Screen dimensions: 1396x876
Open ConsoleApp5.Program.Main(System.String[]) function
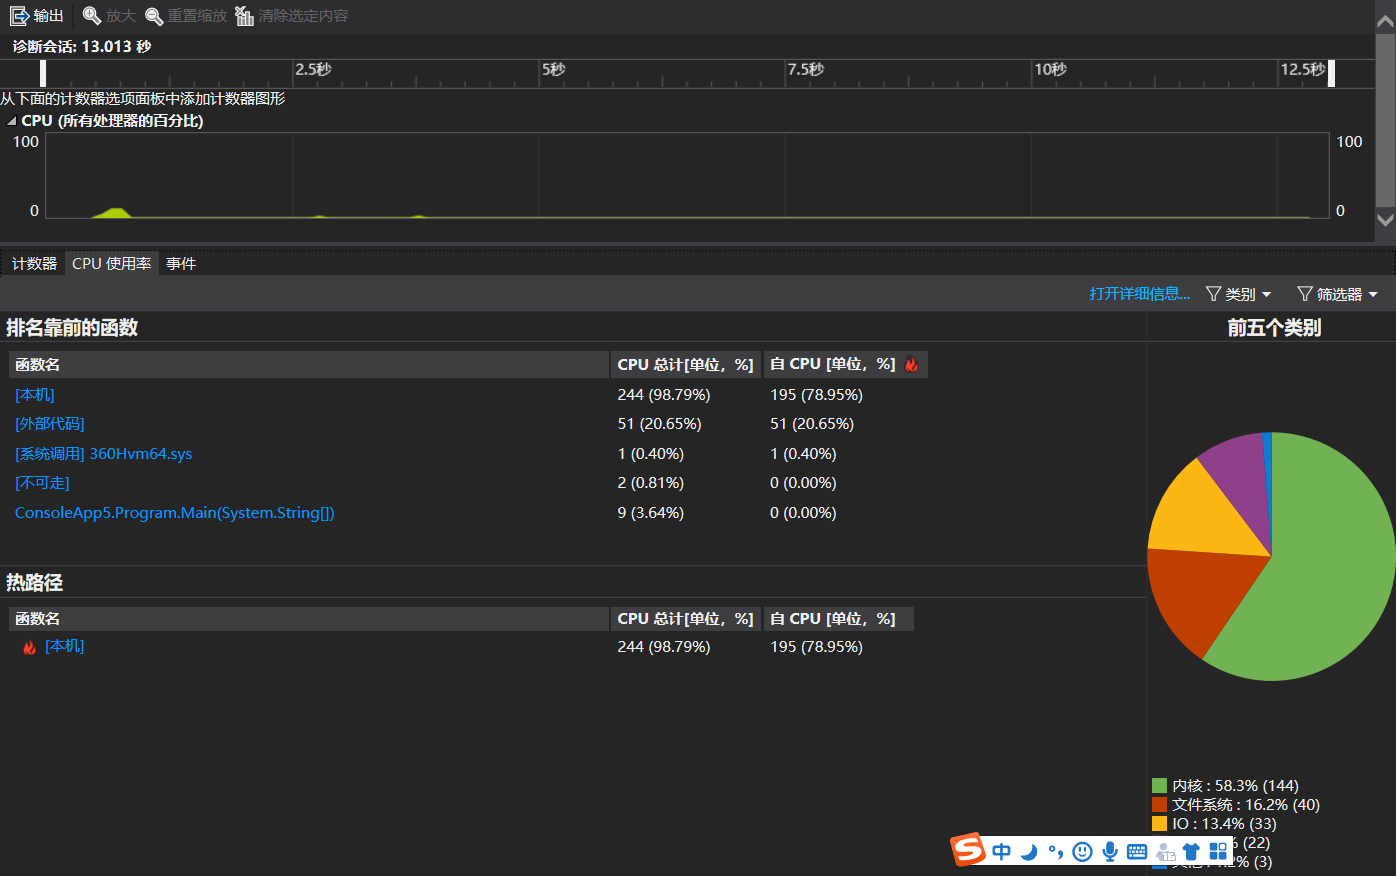point(175,513)
